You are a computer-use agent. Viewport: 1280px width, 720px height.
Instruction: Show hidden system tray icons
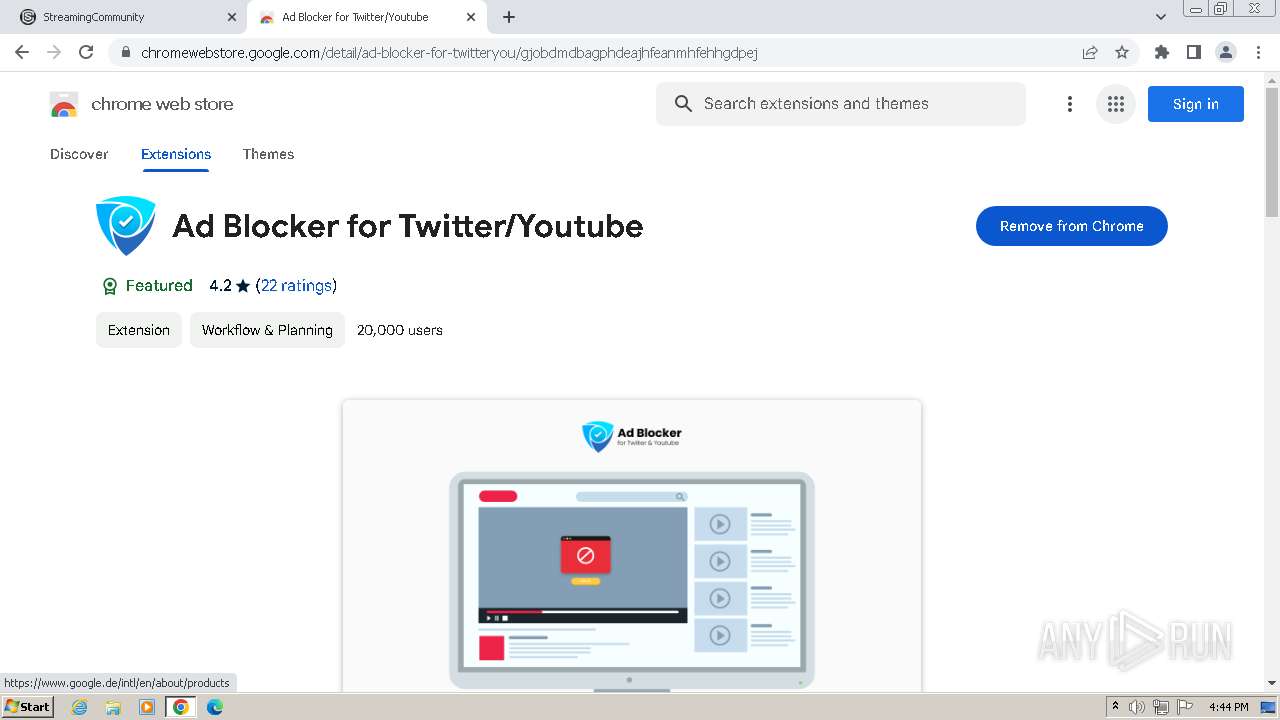[1115, 707]
